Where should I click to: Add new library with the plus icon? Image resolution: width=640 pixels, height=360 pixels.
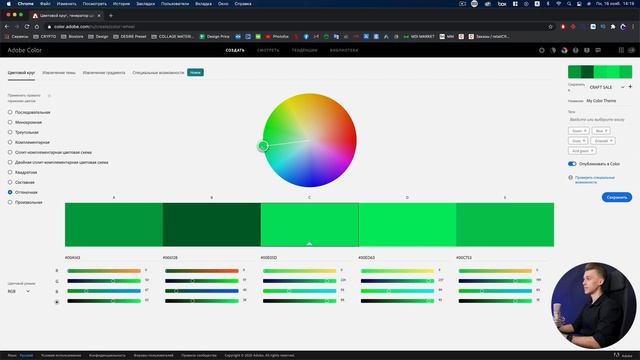tap(630, 87)
